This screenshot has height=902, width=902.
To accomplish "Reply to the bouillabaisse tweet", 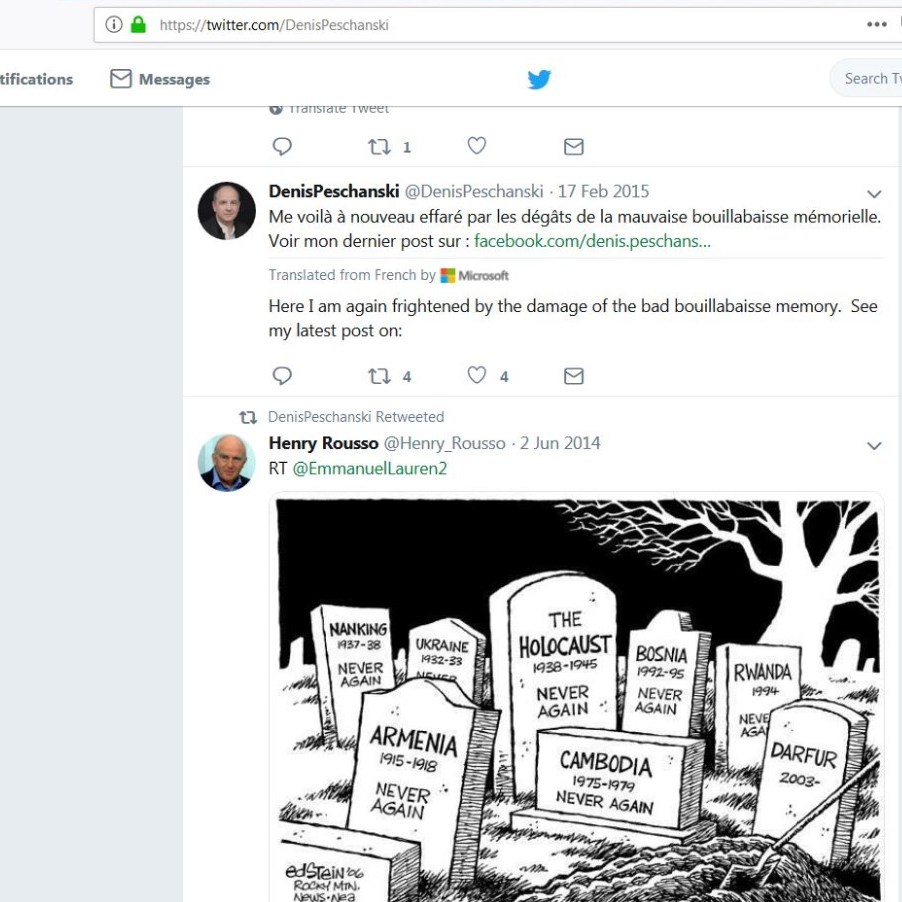I will [x=282, y=376].
